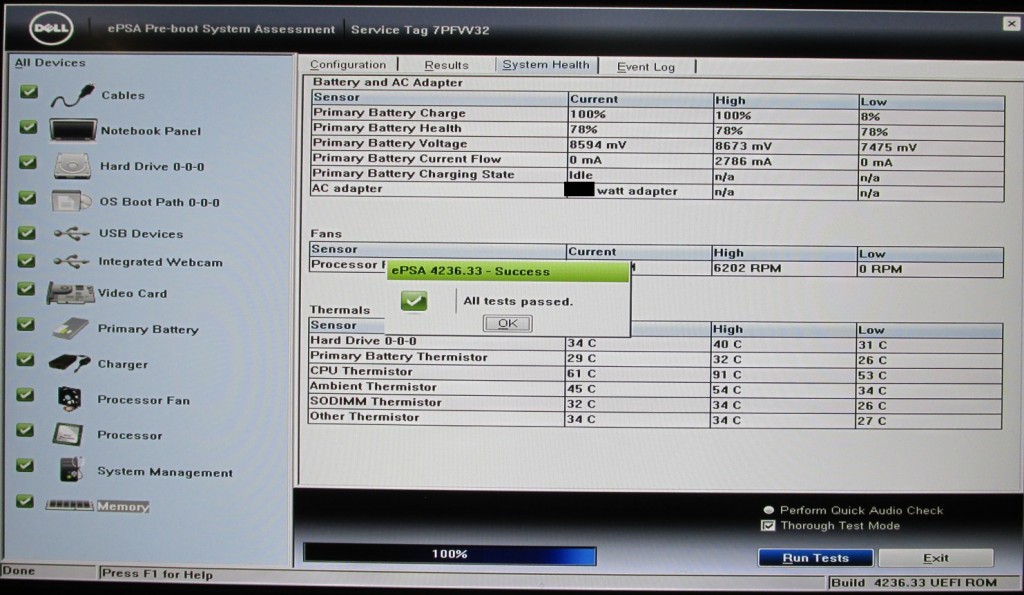The height and width of the screenshot is (595, 1024).
Task: Click the Exit button
Action: click(x=936, y=558)
